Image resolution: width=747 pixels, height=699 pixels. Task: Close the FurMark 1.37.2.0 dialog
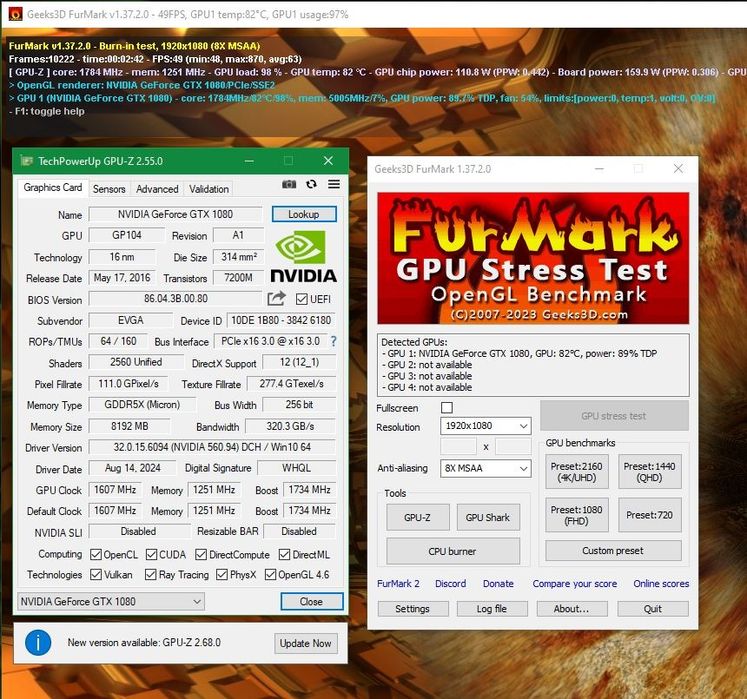coord(678,169)
